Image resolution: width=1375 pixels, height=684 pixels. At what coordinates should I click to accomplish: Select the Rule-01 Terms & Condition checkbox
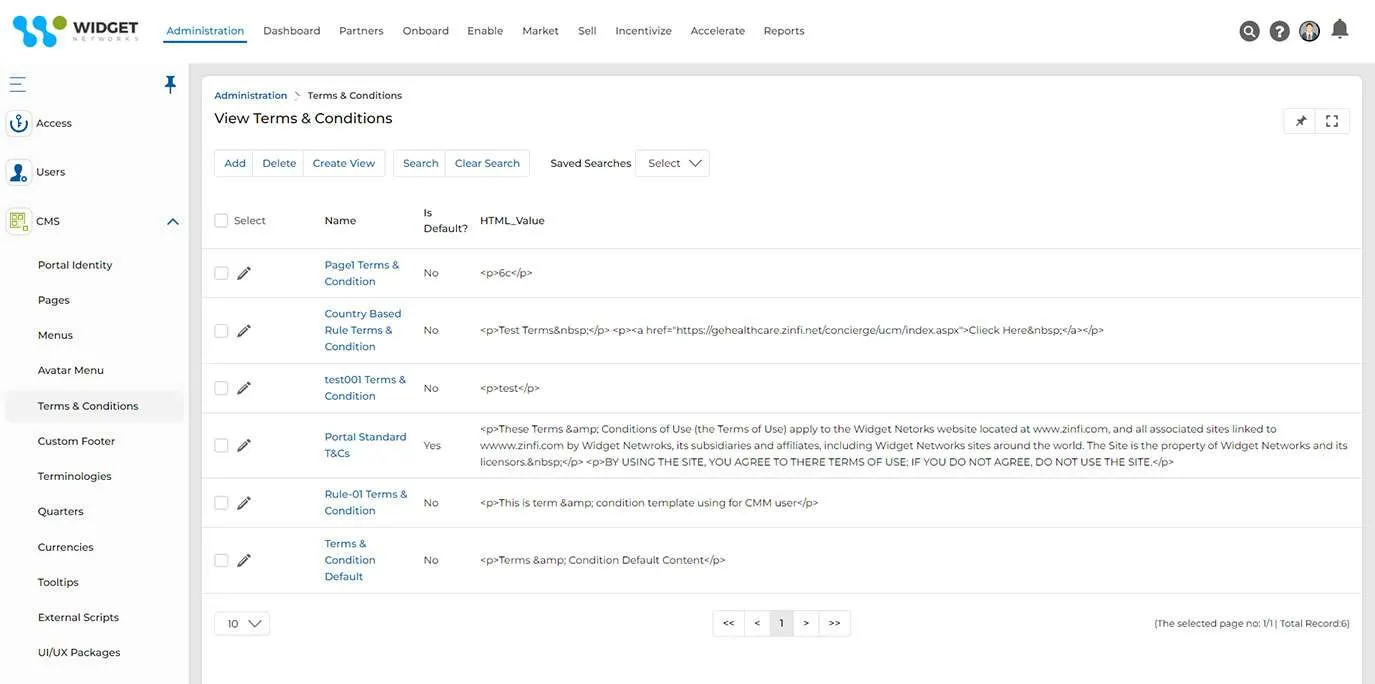pos(221,503)
